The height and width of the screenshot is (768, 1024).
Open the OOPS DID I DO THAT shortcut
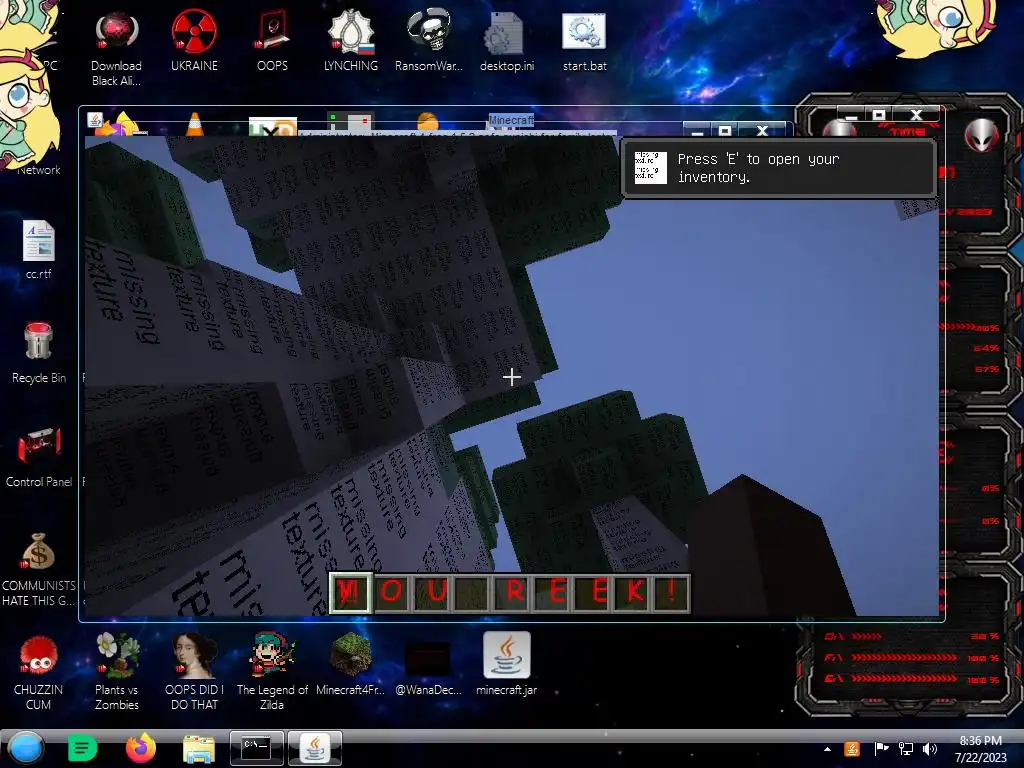pyautogui.click(x=194, y=671)
